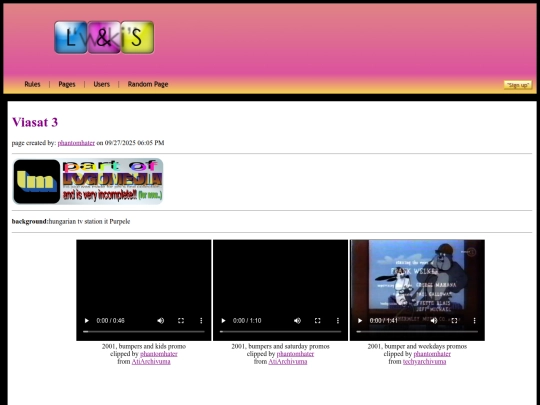Open phantomhater link under saturday promos
The width and height of the screenshot is (540, 405).
295,354
